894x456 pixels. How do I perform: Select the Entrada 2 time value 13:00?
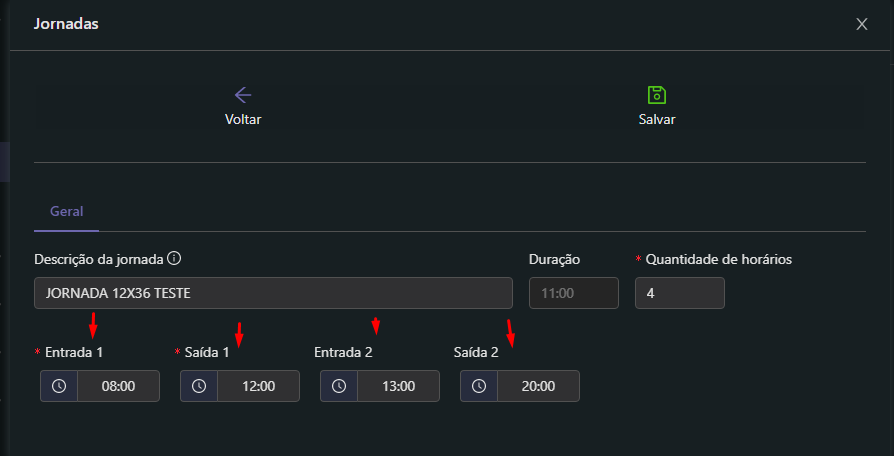[398, 386]
